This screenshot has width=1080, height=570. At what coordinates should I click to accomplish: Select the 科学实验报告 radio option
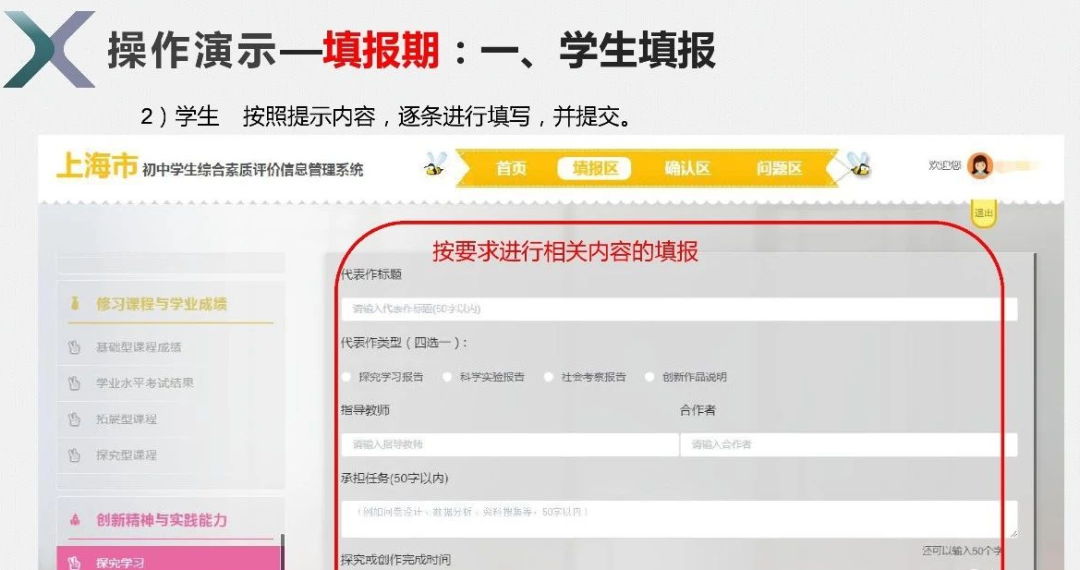[x=447, y=377]
